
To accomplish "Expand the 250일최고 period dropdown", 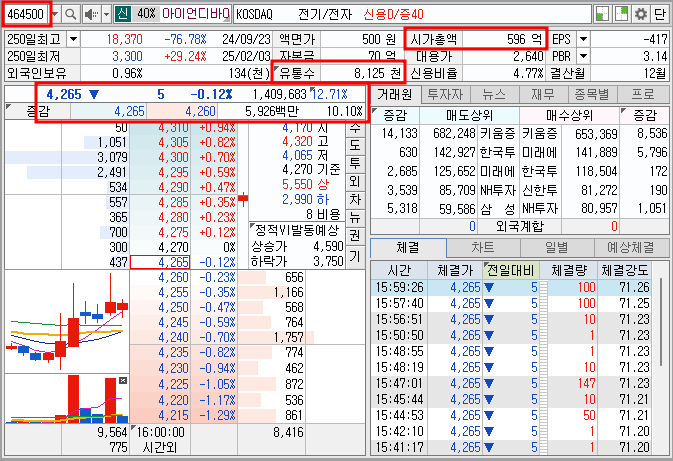I will 73,39.
